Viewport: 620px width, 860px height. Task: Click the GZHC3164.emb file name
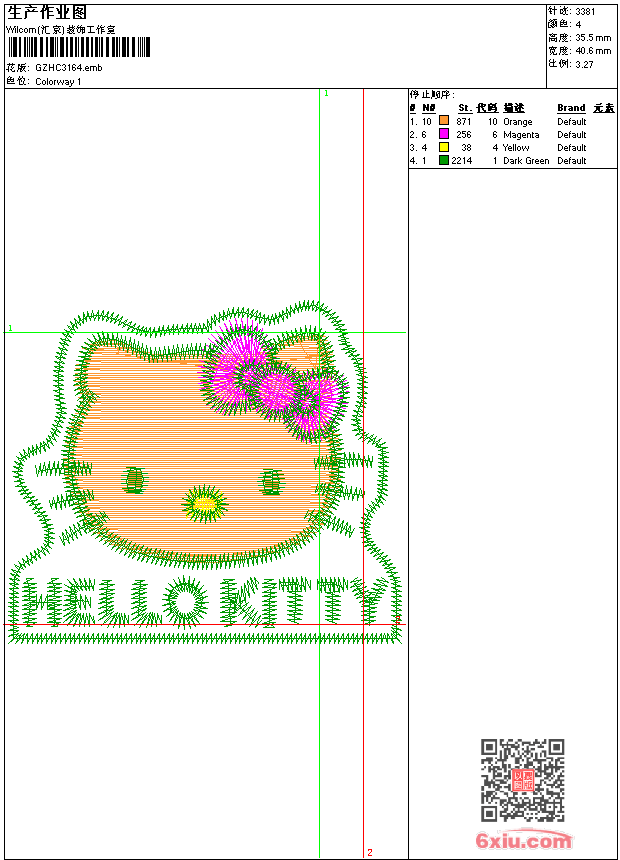point(69,68)
